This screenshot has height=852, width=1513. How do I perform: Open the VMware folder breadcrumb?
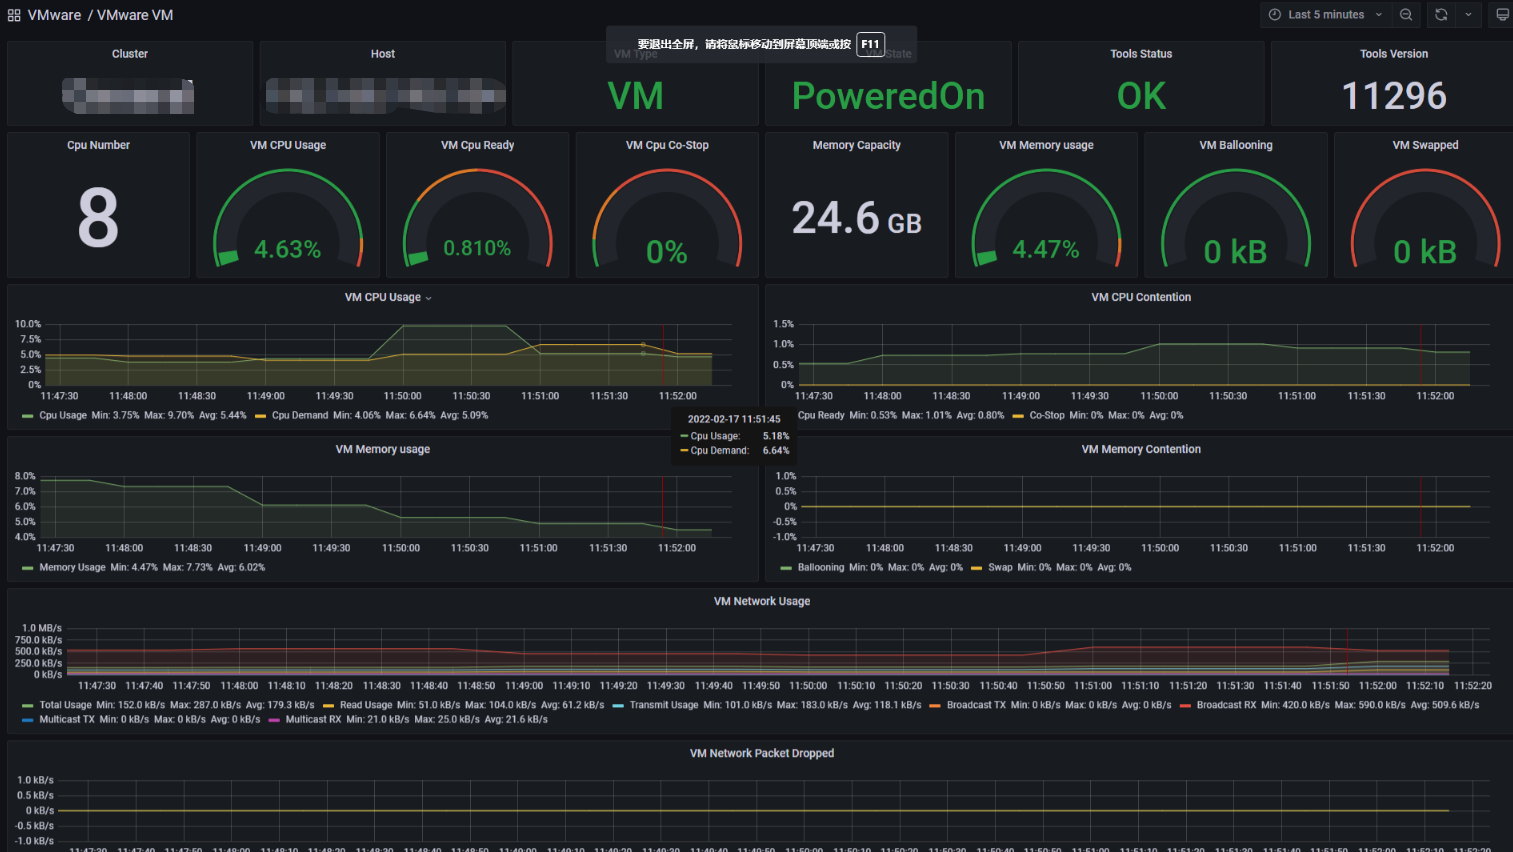point(54,15)
